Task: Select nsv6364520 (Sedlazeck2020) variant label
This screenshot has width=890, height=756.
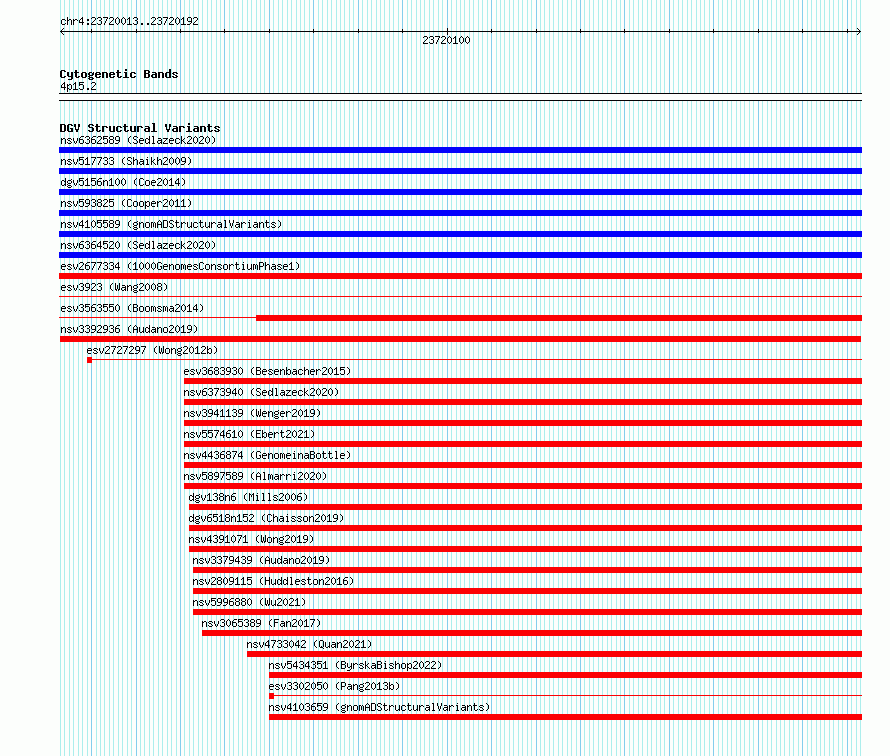Action: point(138,245)
